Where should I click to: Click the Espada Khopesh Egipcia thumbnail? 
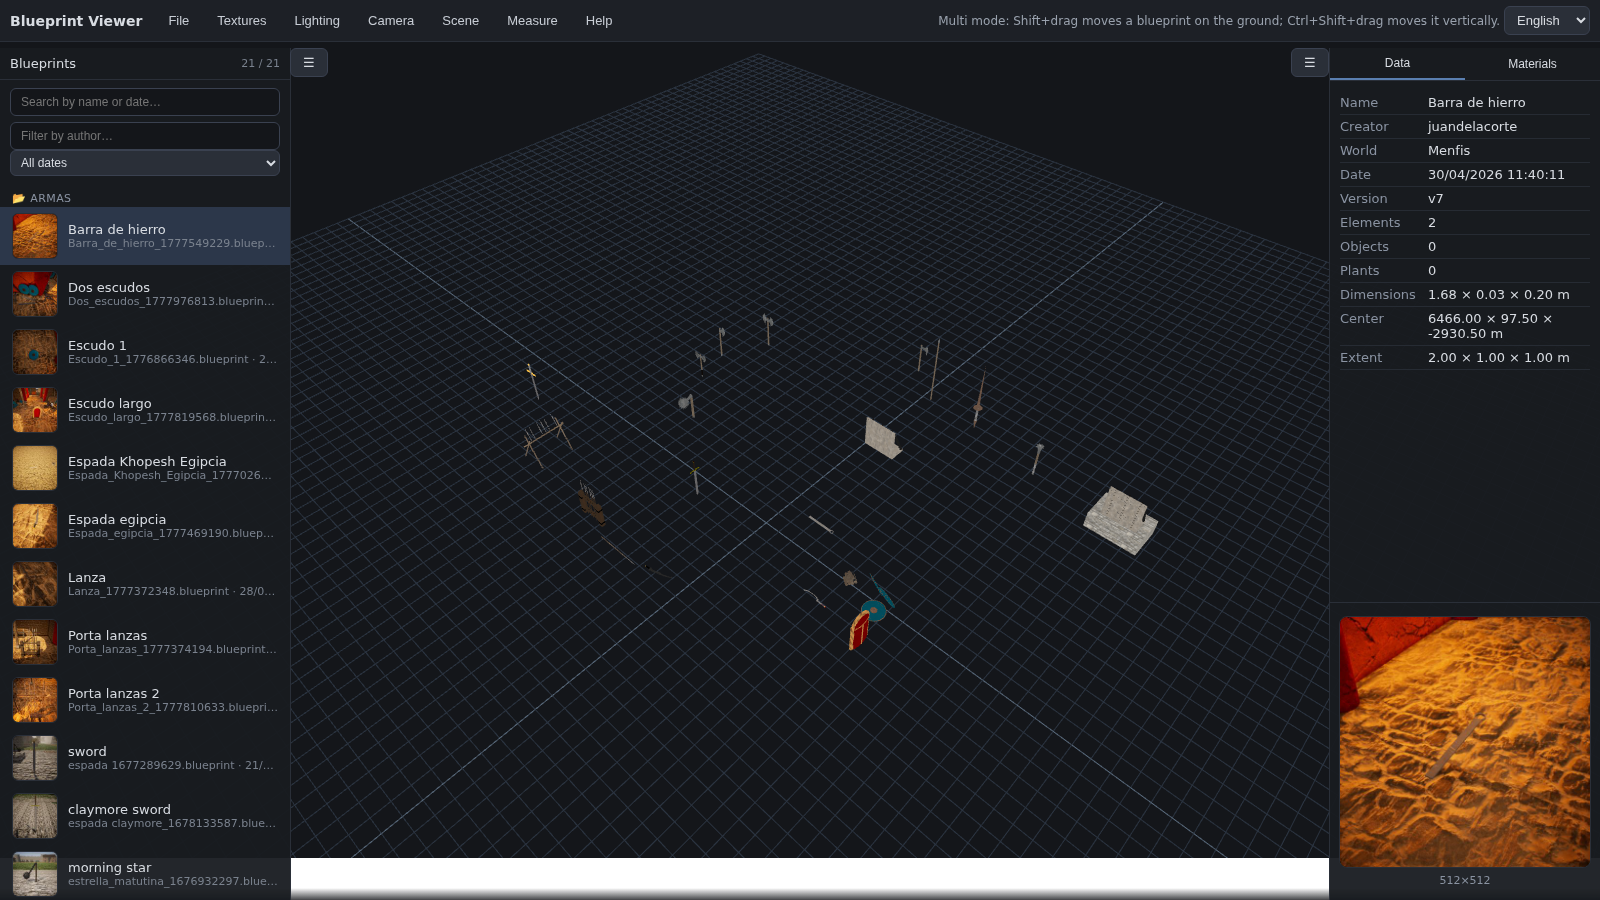tap(35, 468)
